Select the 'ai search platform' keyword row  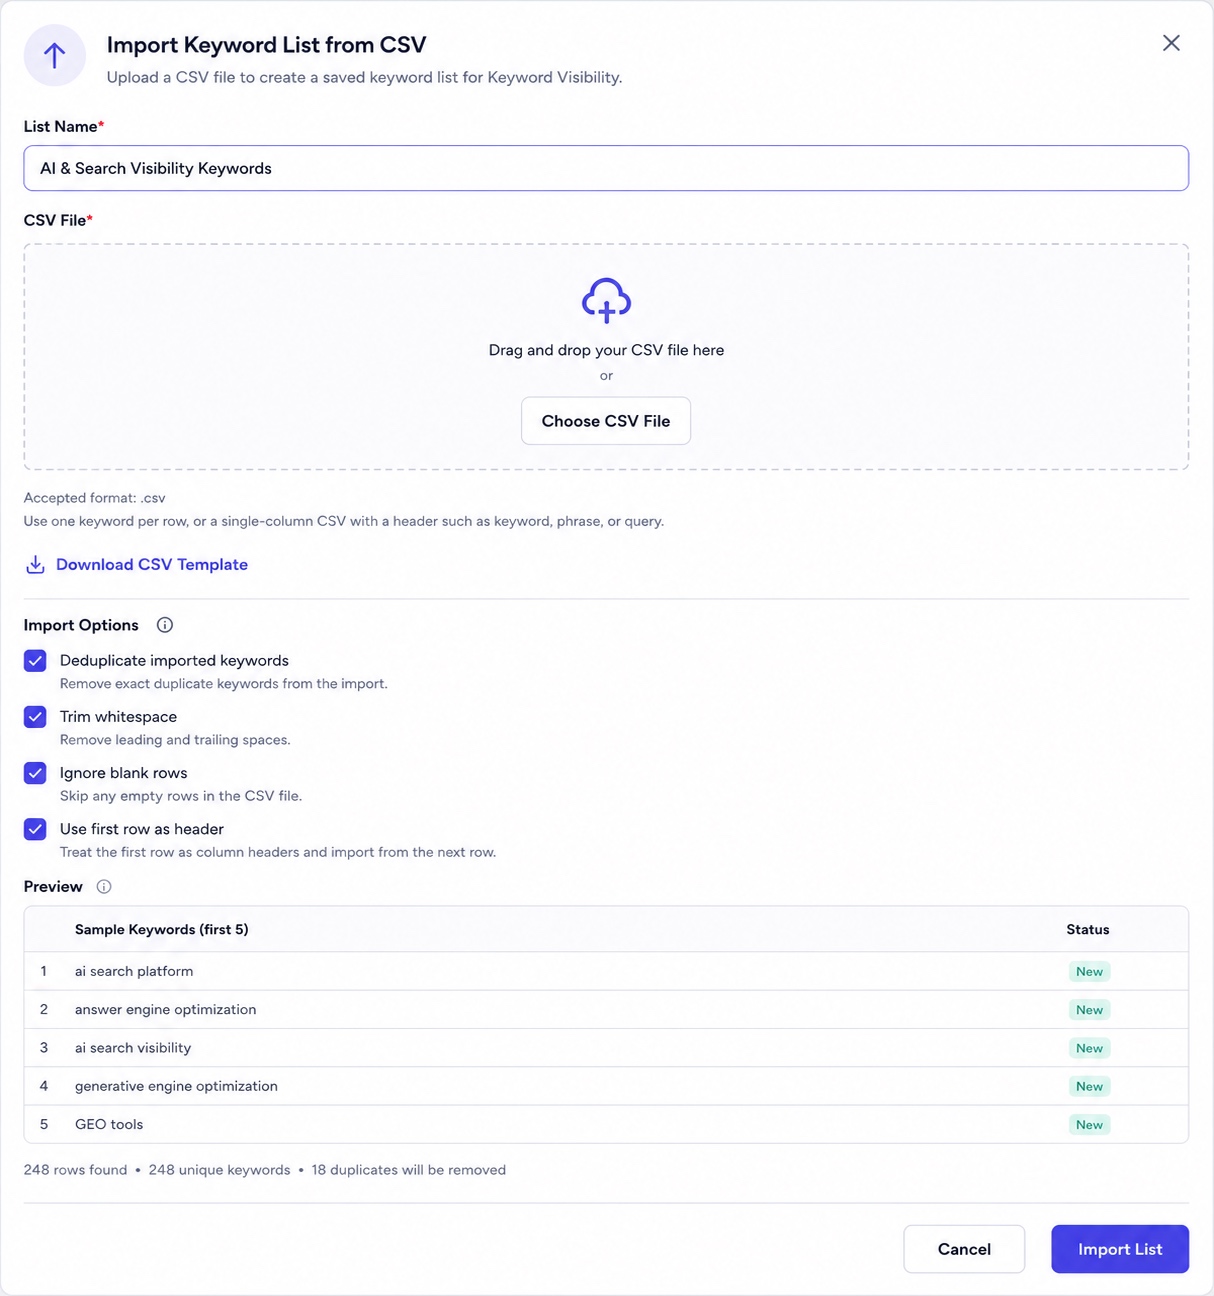coord(606,971)
